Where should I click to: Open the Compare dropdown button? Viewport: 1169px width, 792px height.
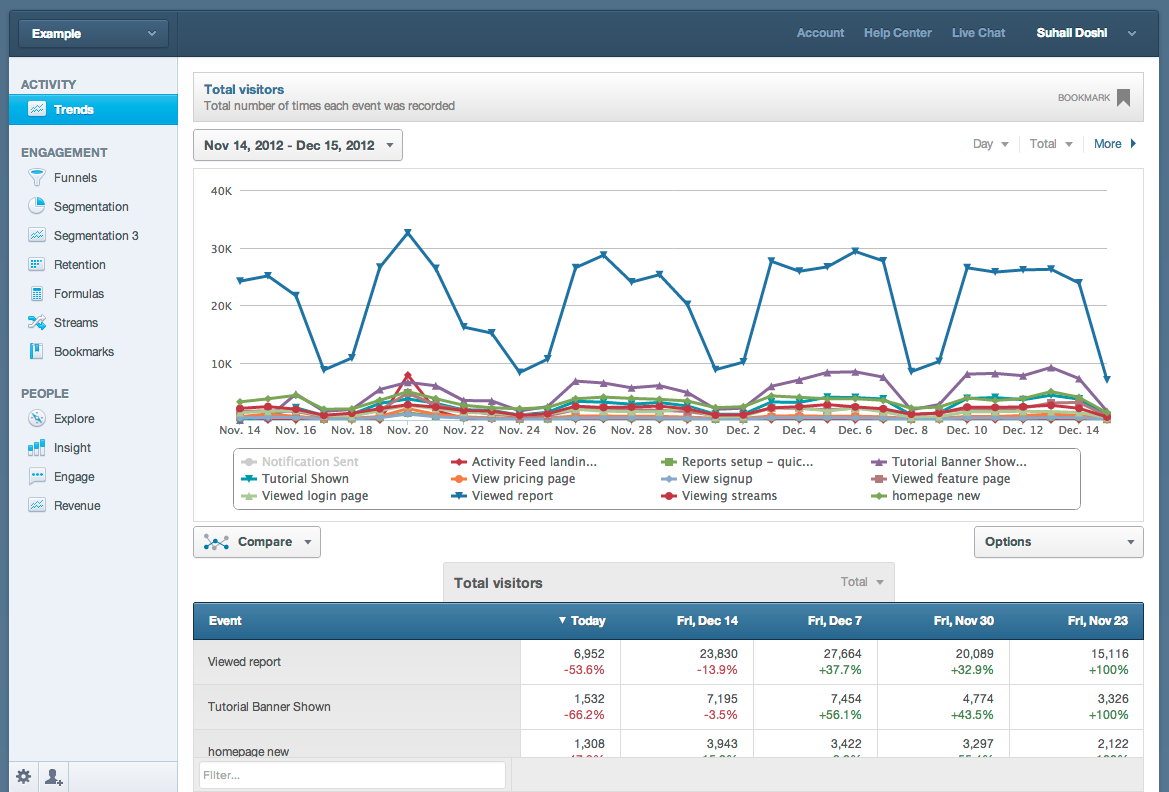[257, 542]
